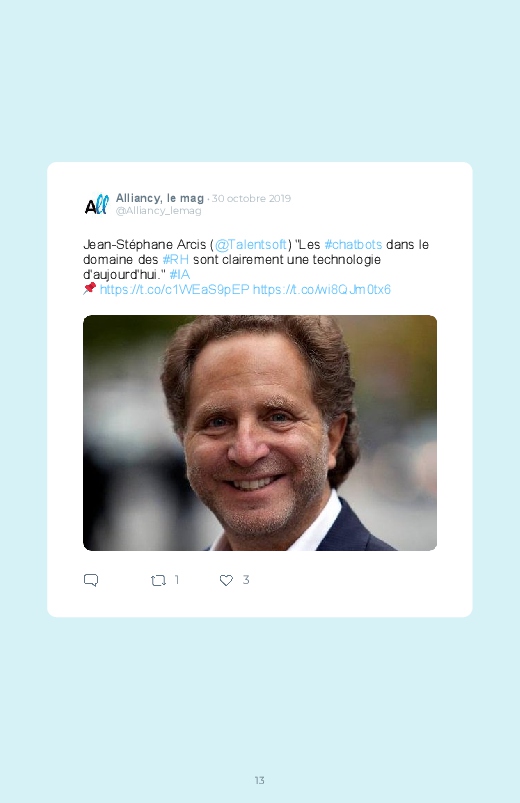Click the #IA hashtag
This screenshot has height=803, width=520.
(x=179, y=274)
